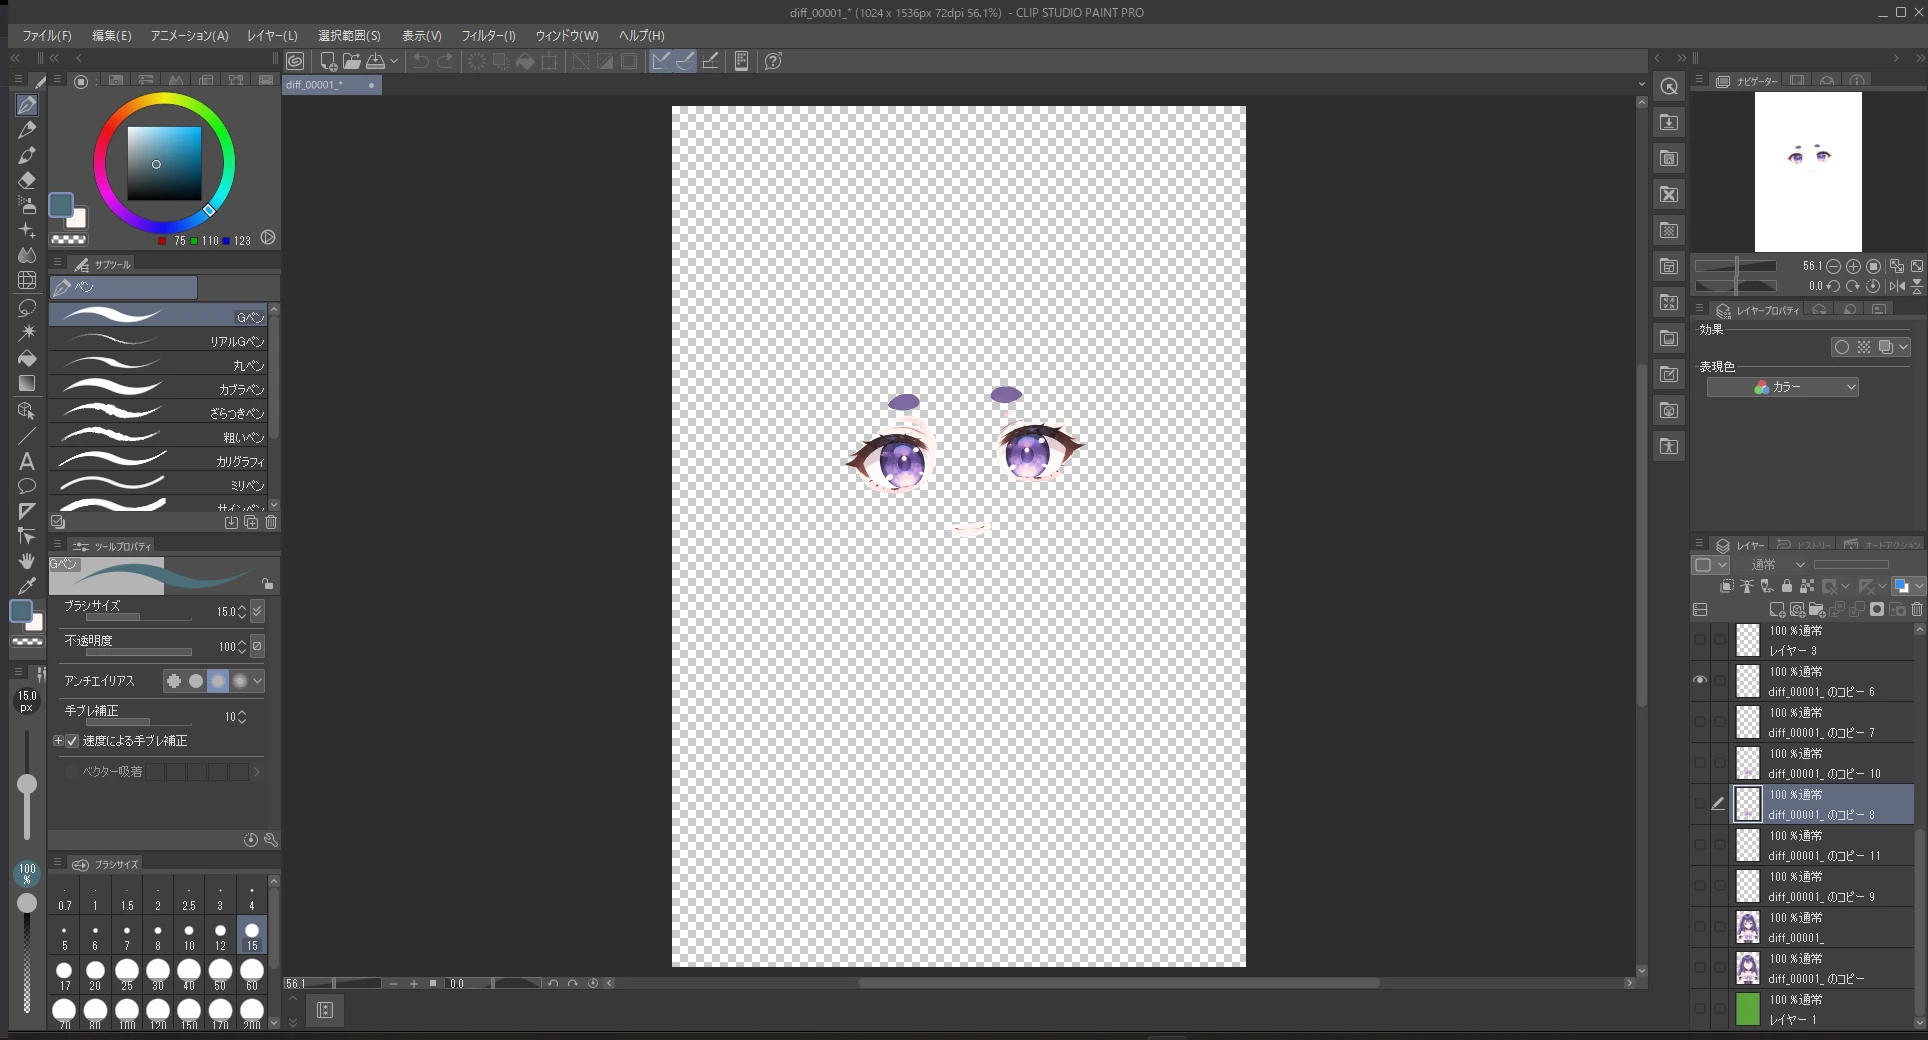Delete layer with the trash icon in Layers panel

pos(1917,609)
